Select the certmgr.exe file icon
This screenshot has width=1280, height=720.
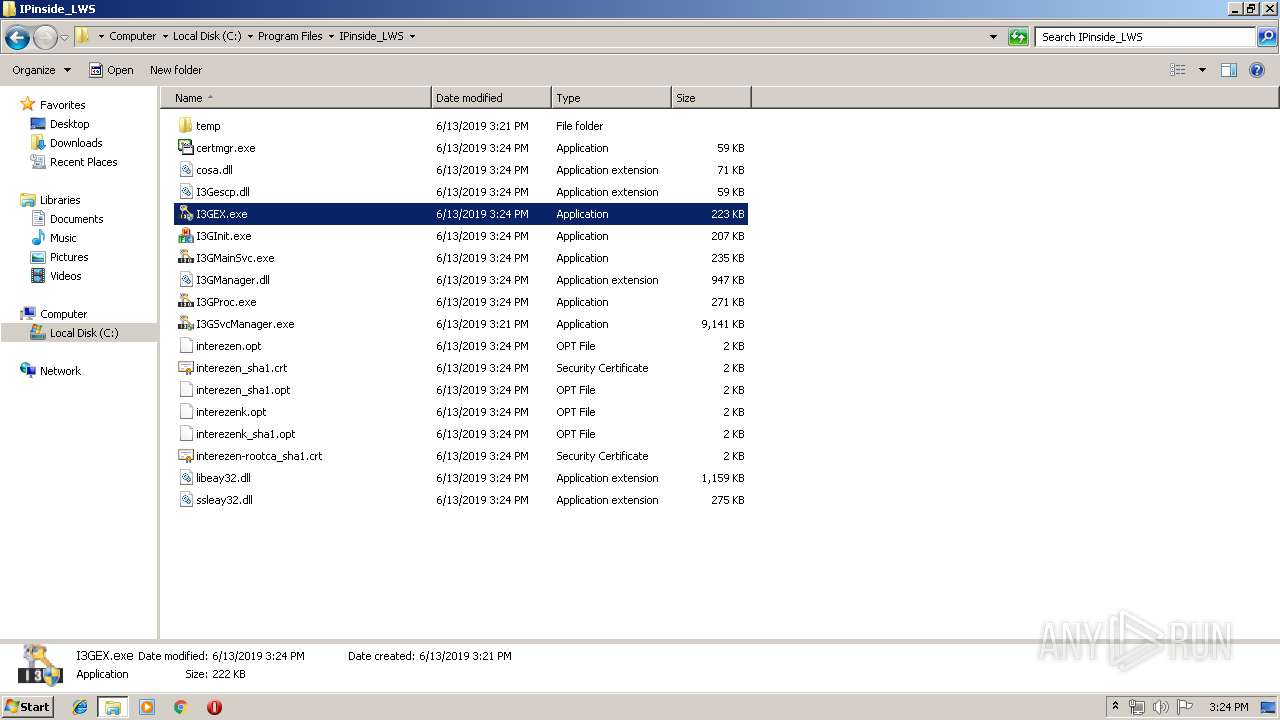pyautogui.click(x=185, y=148)
